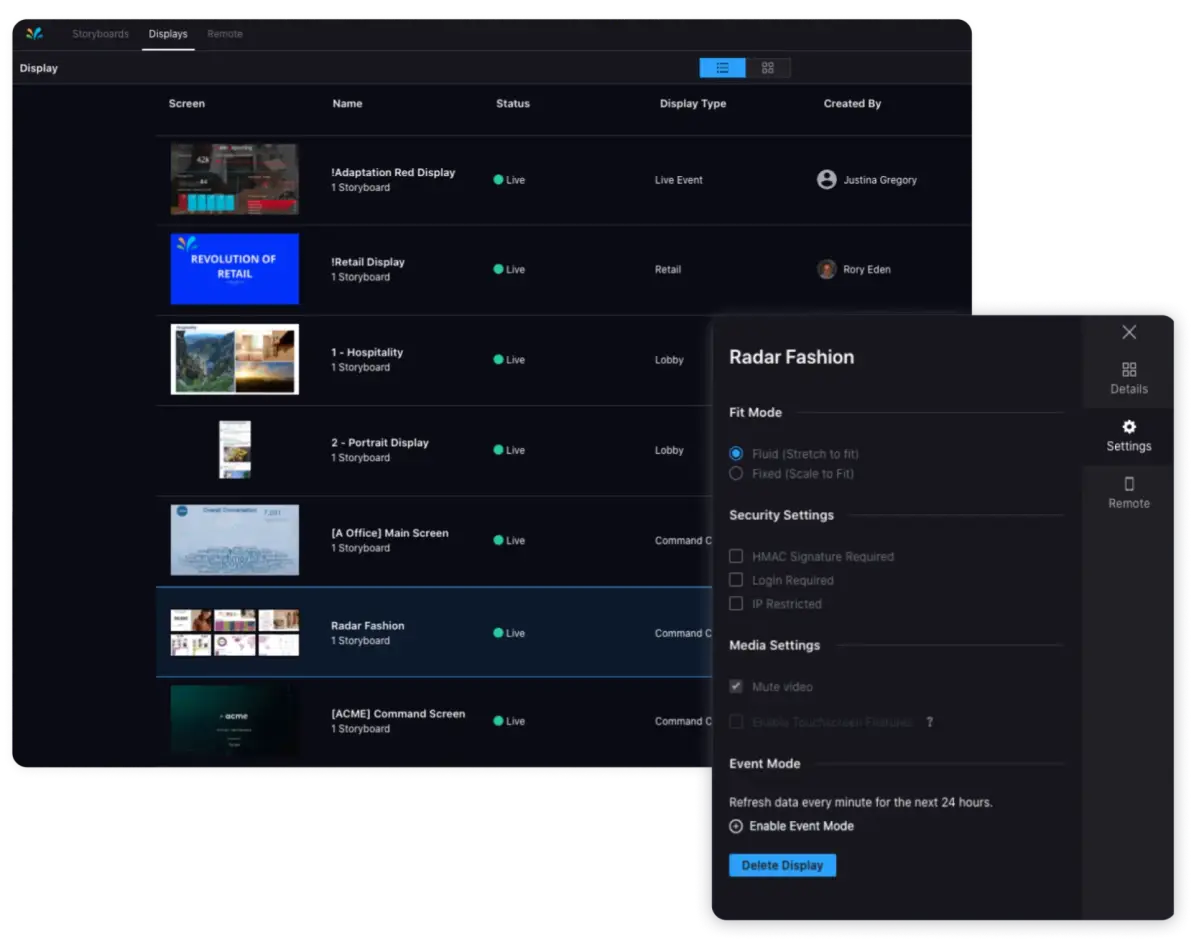1194x949 pixels.
Task: Switch displays to grid view
Action: tap(768, 67)
